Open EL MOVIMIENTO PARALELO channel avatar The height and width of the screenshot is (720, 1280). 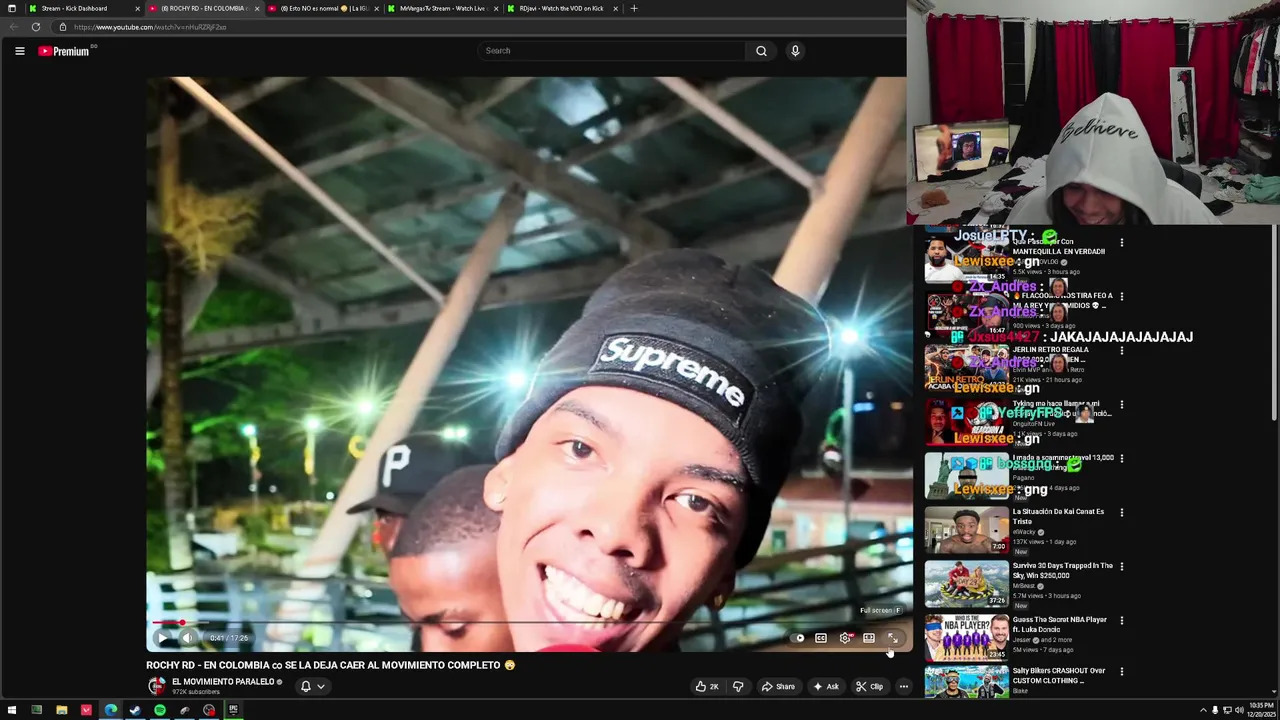click(x=156, y=686)
